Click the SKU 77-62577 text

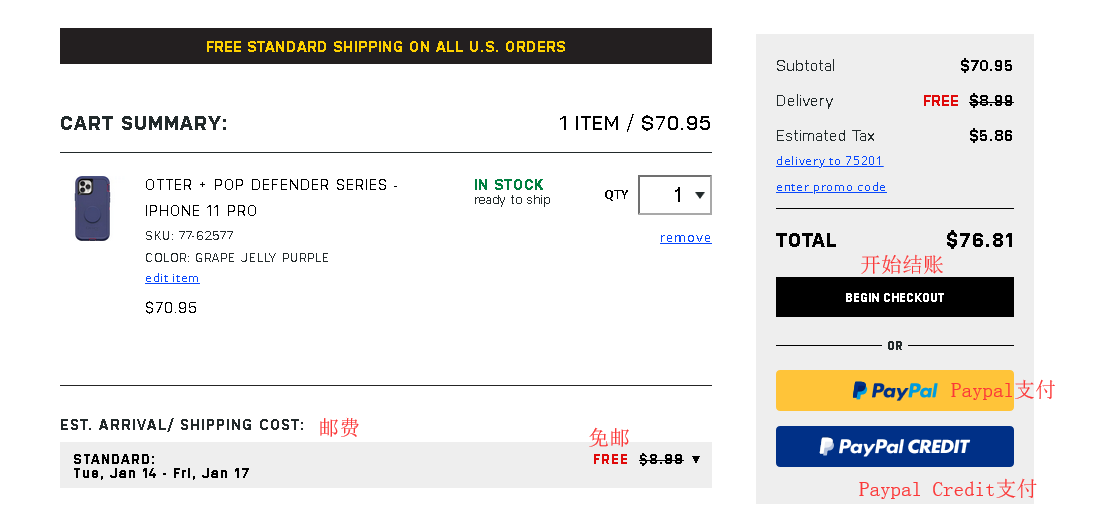189,236
